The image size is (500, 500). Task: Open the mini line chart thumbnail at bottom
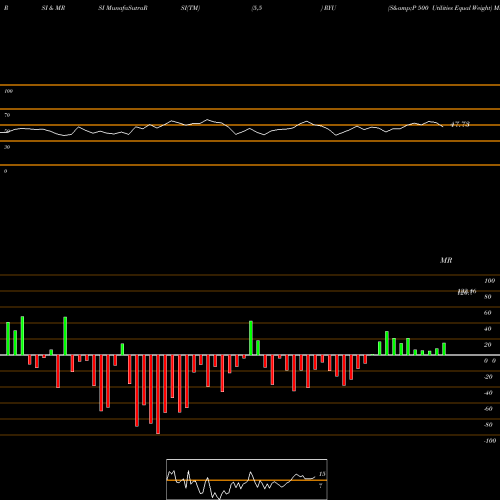pyautogui.click(x=247, y=479)
